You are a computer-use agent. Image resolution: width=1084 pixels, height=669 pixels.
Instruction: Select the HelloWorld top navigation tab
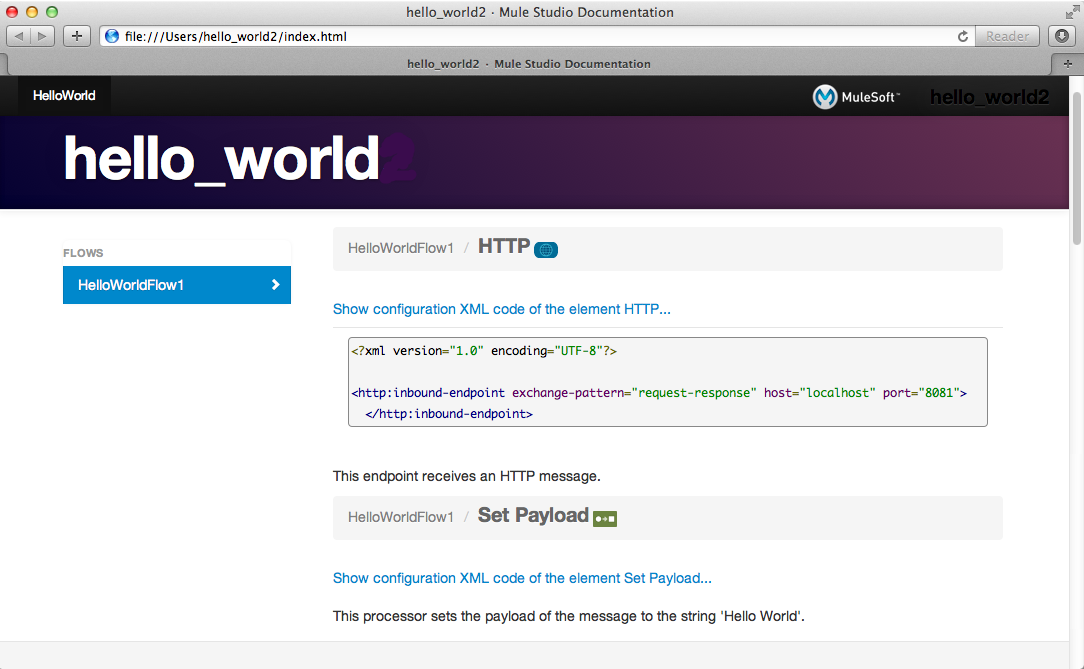tap(64, 96)
